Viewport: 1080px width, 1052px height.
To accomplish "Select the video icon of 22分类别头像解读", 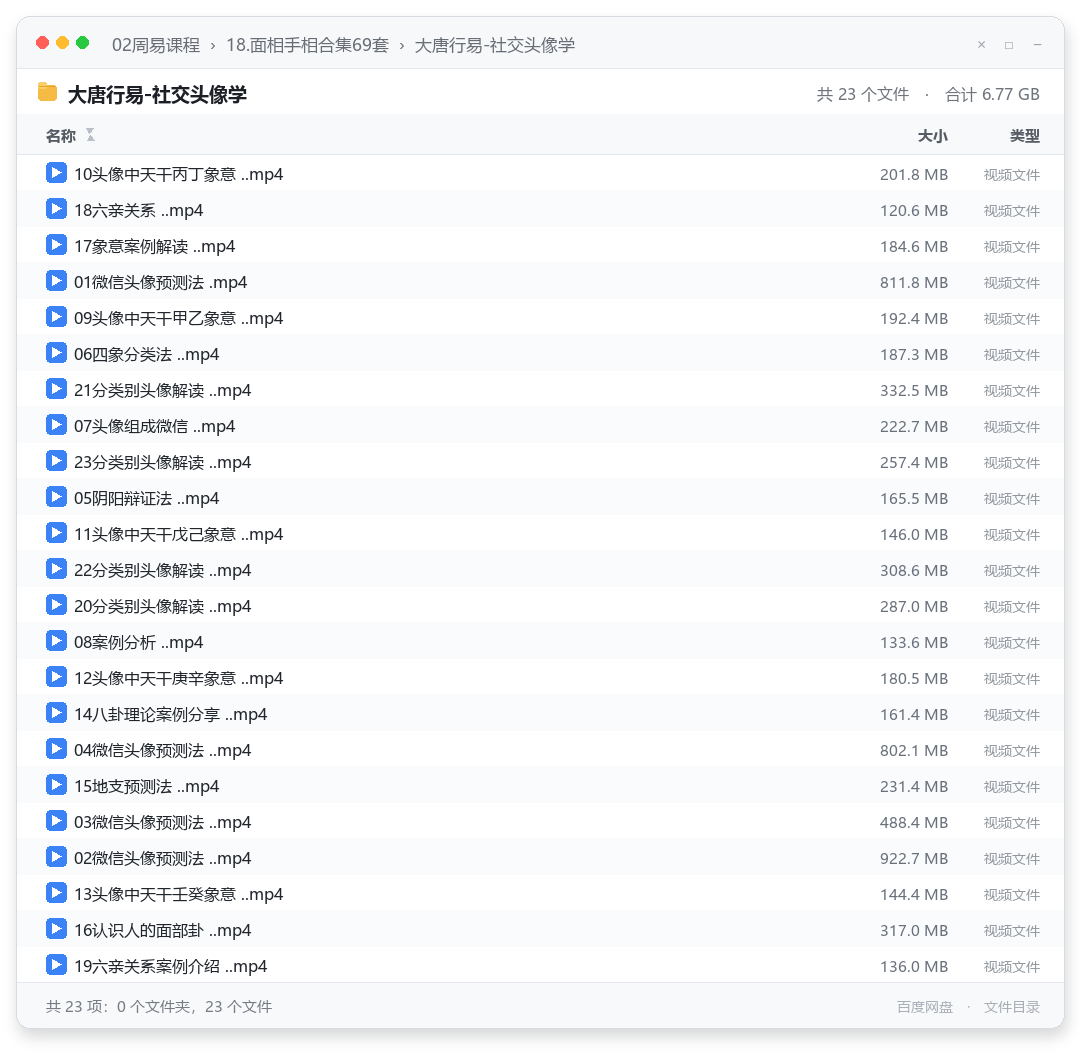I will [56, 569].
